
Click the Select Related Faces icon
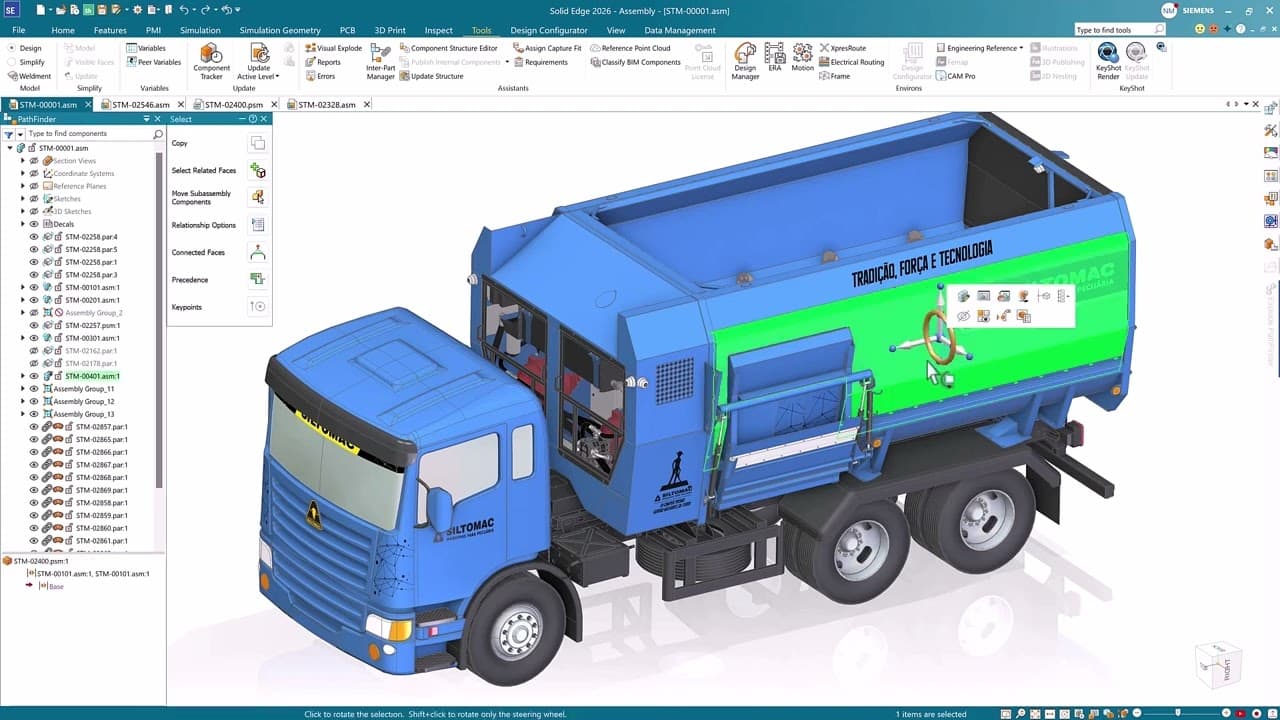point(258,171)
